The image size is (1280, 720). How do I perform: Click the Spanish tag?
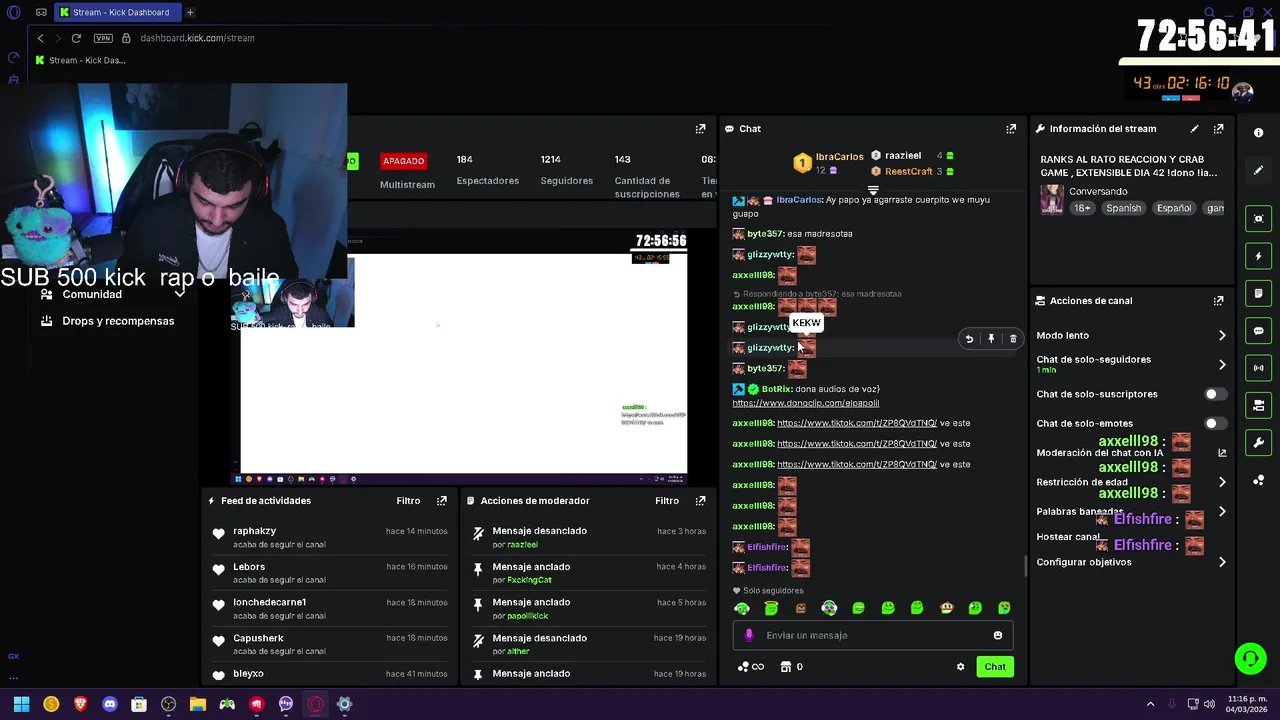1123,208
